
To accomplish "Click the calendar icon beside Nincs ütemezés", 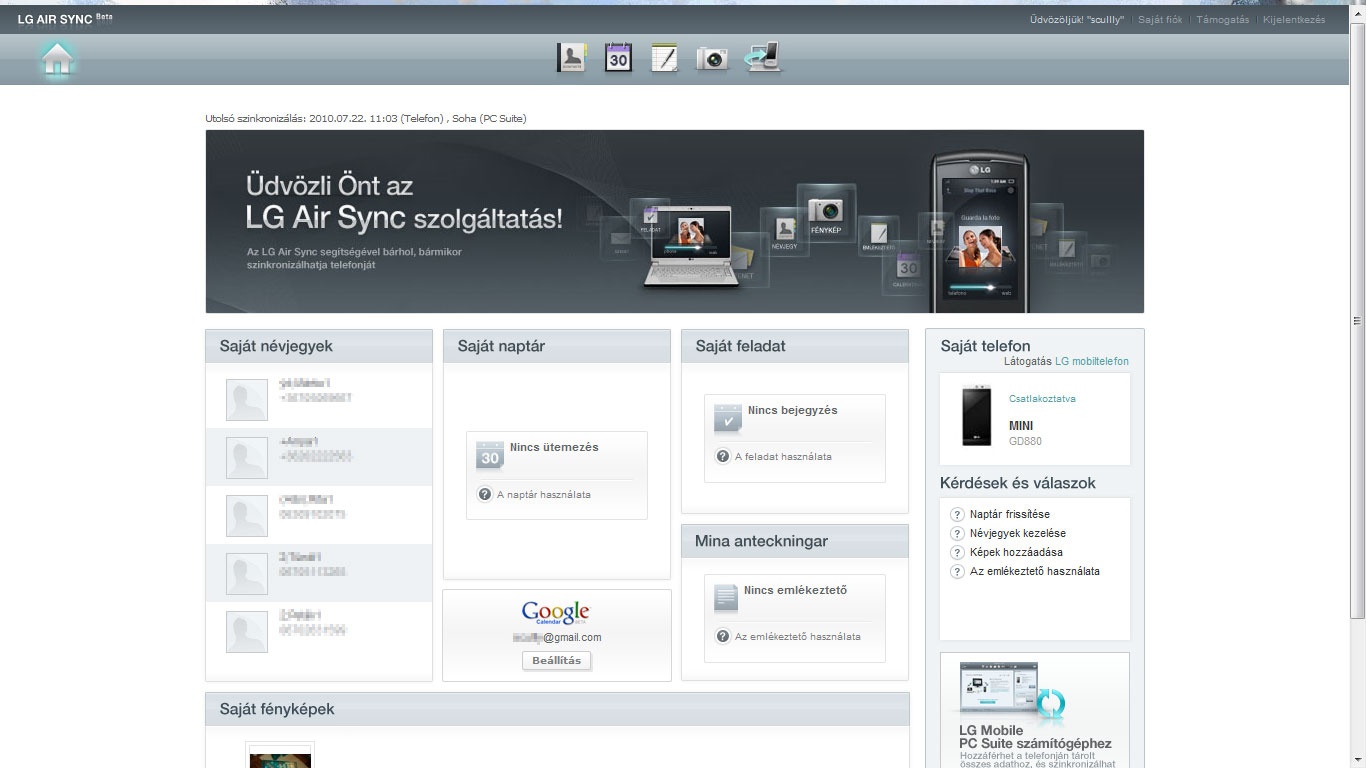I will 489,455.
